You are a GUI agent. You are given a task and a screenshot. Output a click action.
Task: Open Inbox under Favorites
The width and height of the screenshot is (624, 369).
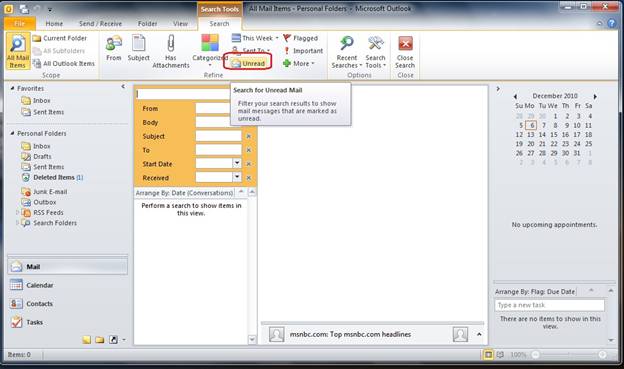tap(36, 101)
